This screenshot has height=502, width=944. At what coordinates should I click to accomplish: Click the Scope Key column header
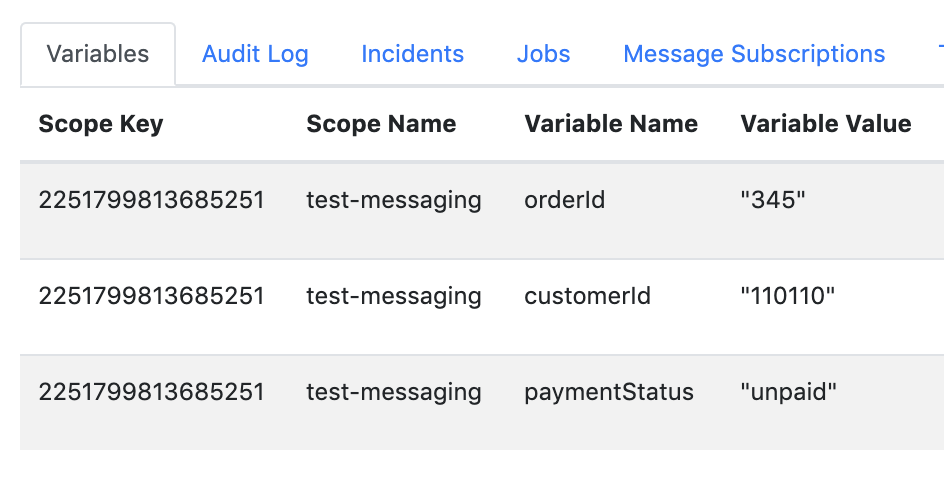101,124
